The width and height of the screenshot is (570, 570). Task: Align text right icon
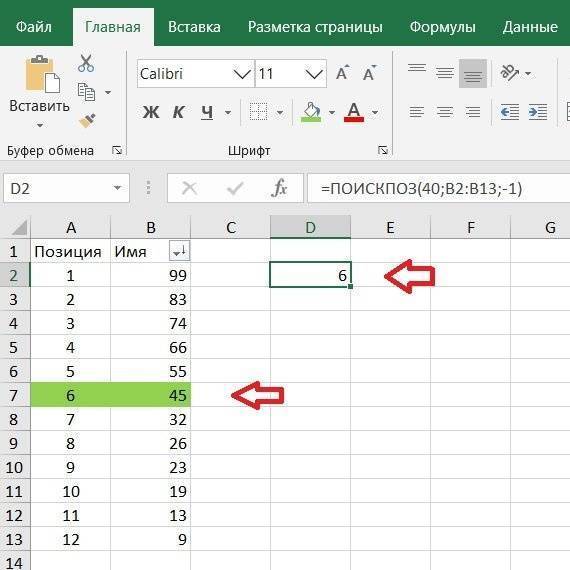click(x=473, y=112)
